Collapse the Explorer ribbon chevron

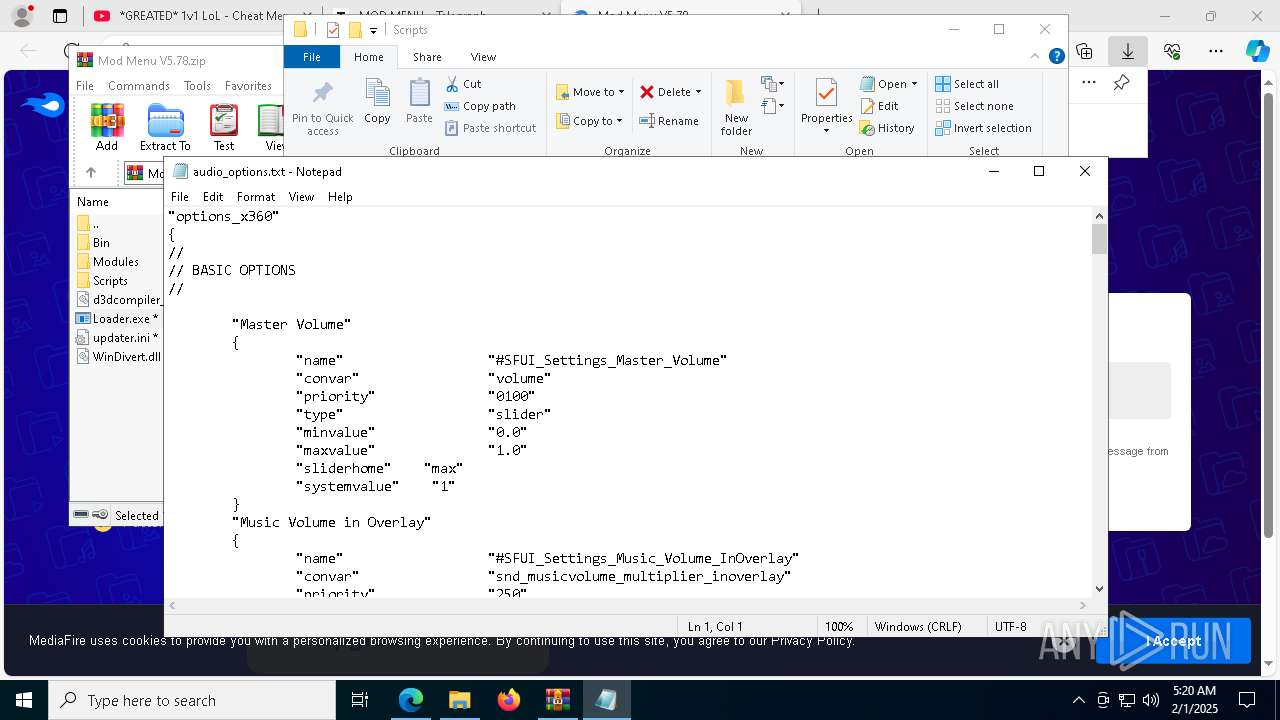pyautogui.click(x=1036, y=57)
